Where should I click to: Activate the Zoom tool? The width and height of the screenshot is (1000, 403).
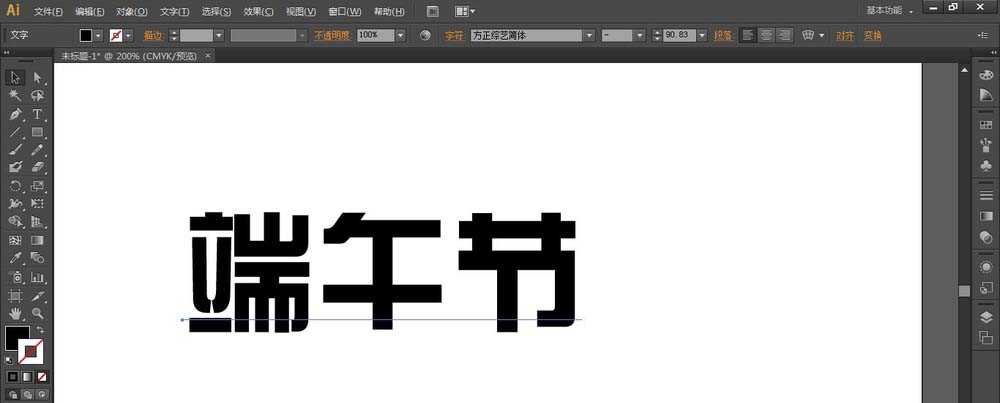coord(38,314)
